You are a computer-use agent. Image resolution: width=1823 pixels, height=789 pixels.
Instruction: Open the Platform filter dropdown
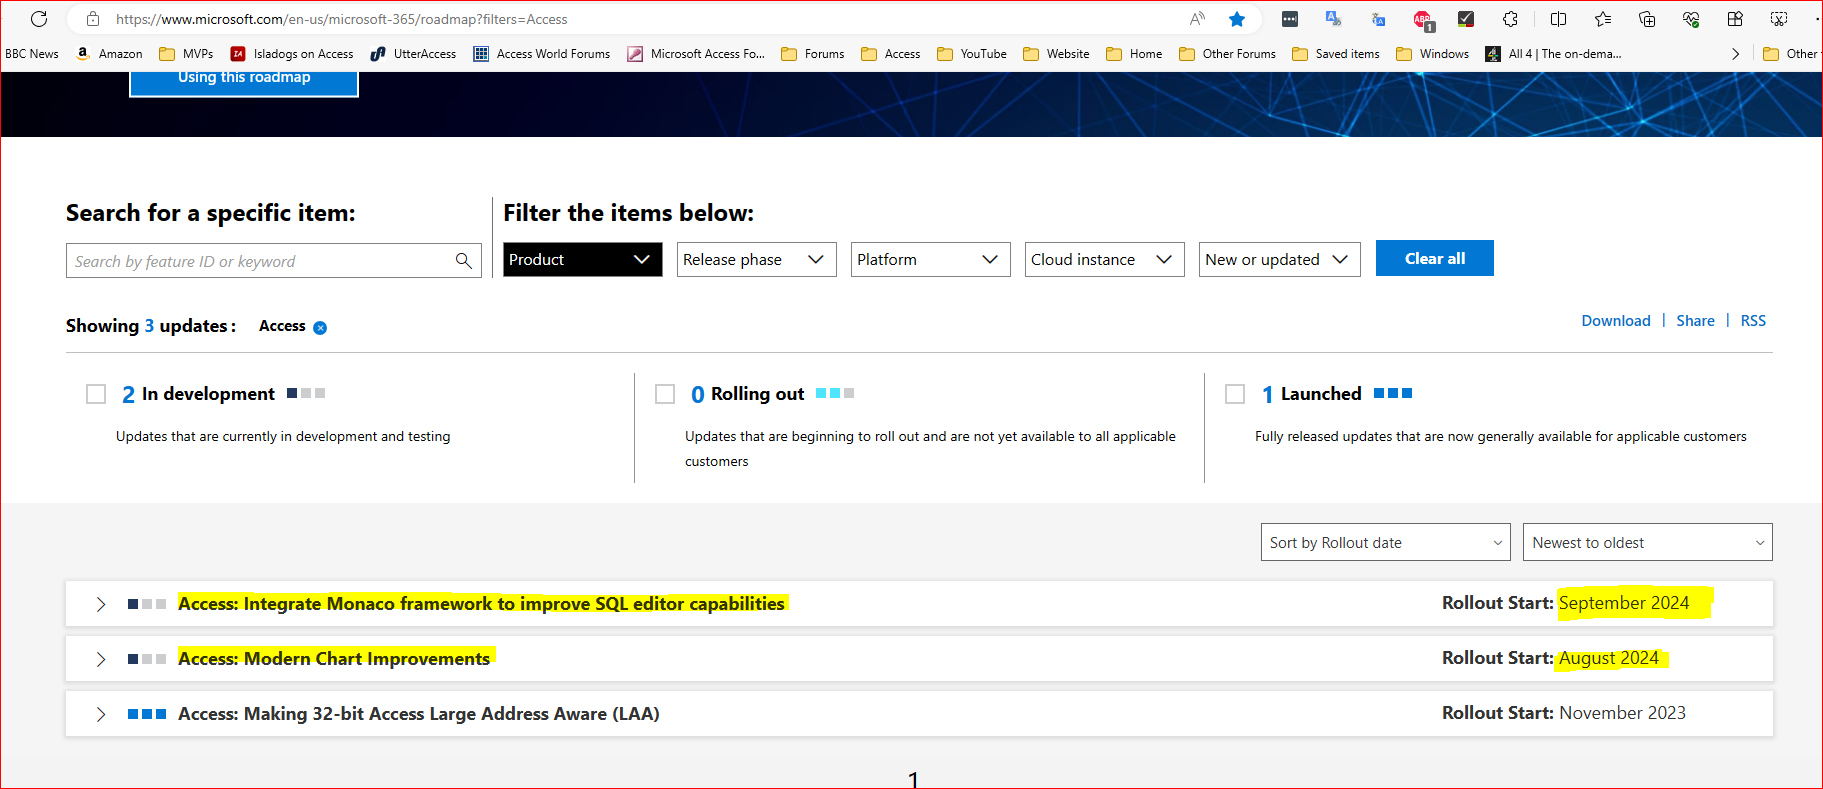pyautogui.click(x=930, y=259)
